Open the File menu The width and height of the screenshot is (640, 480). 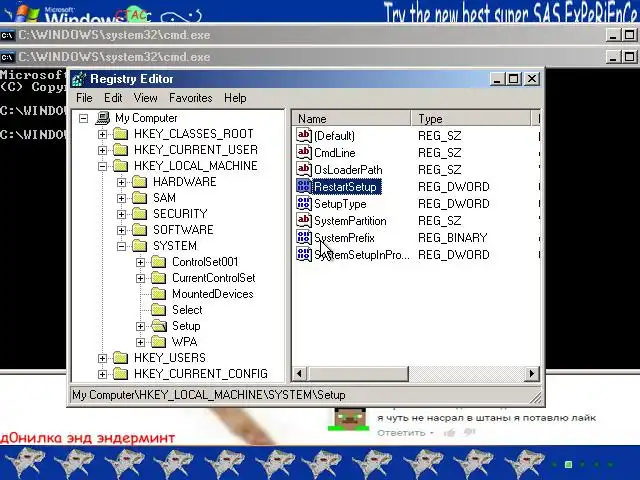[x=84, y=98]
